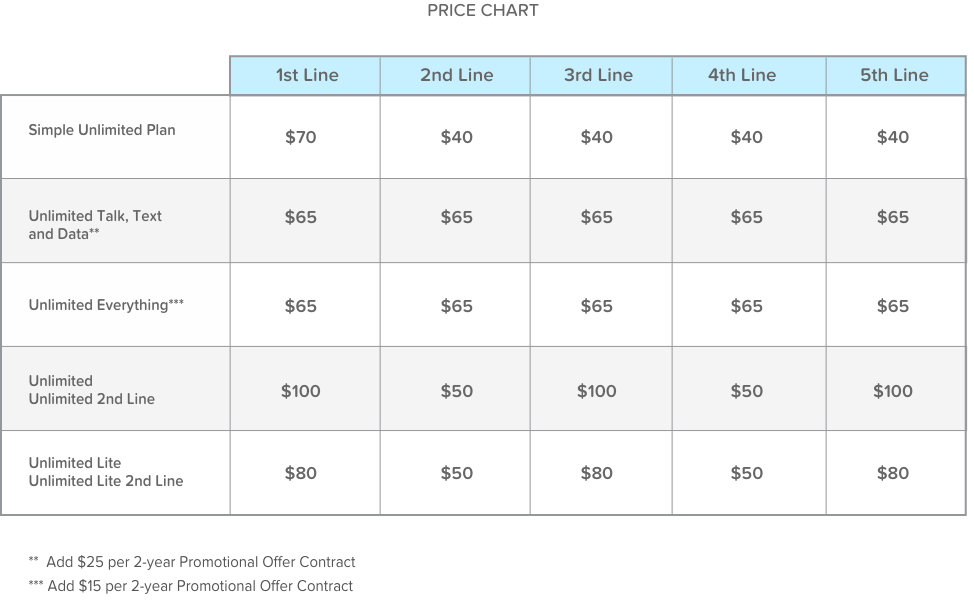Viewport: 974px width, 605px height.
Task: Select Simple Unlimited Plan 5th Line price
Action: [892, 137]
